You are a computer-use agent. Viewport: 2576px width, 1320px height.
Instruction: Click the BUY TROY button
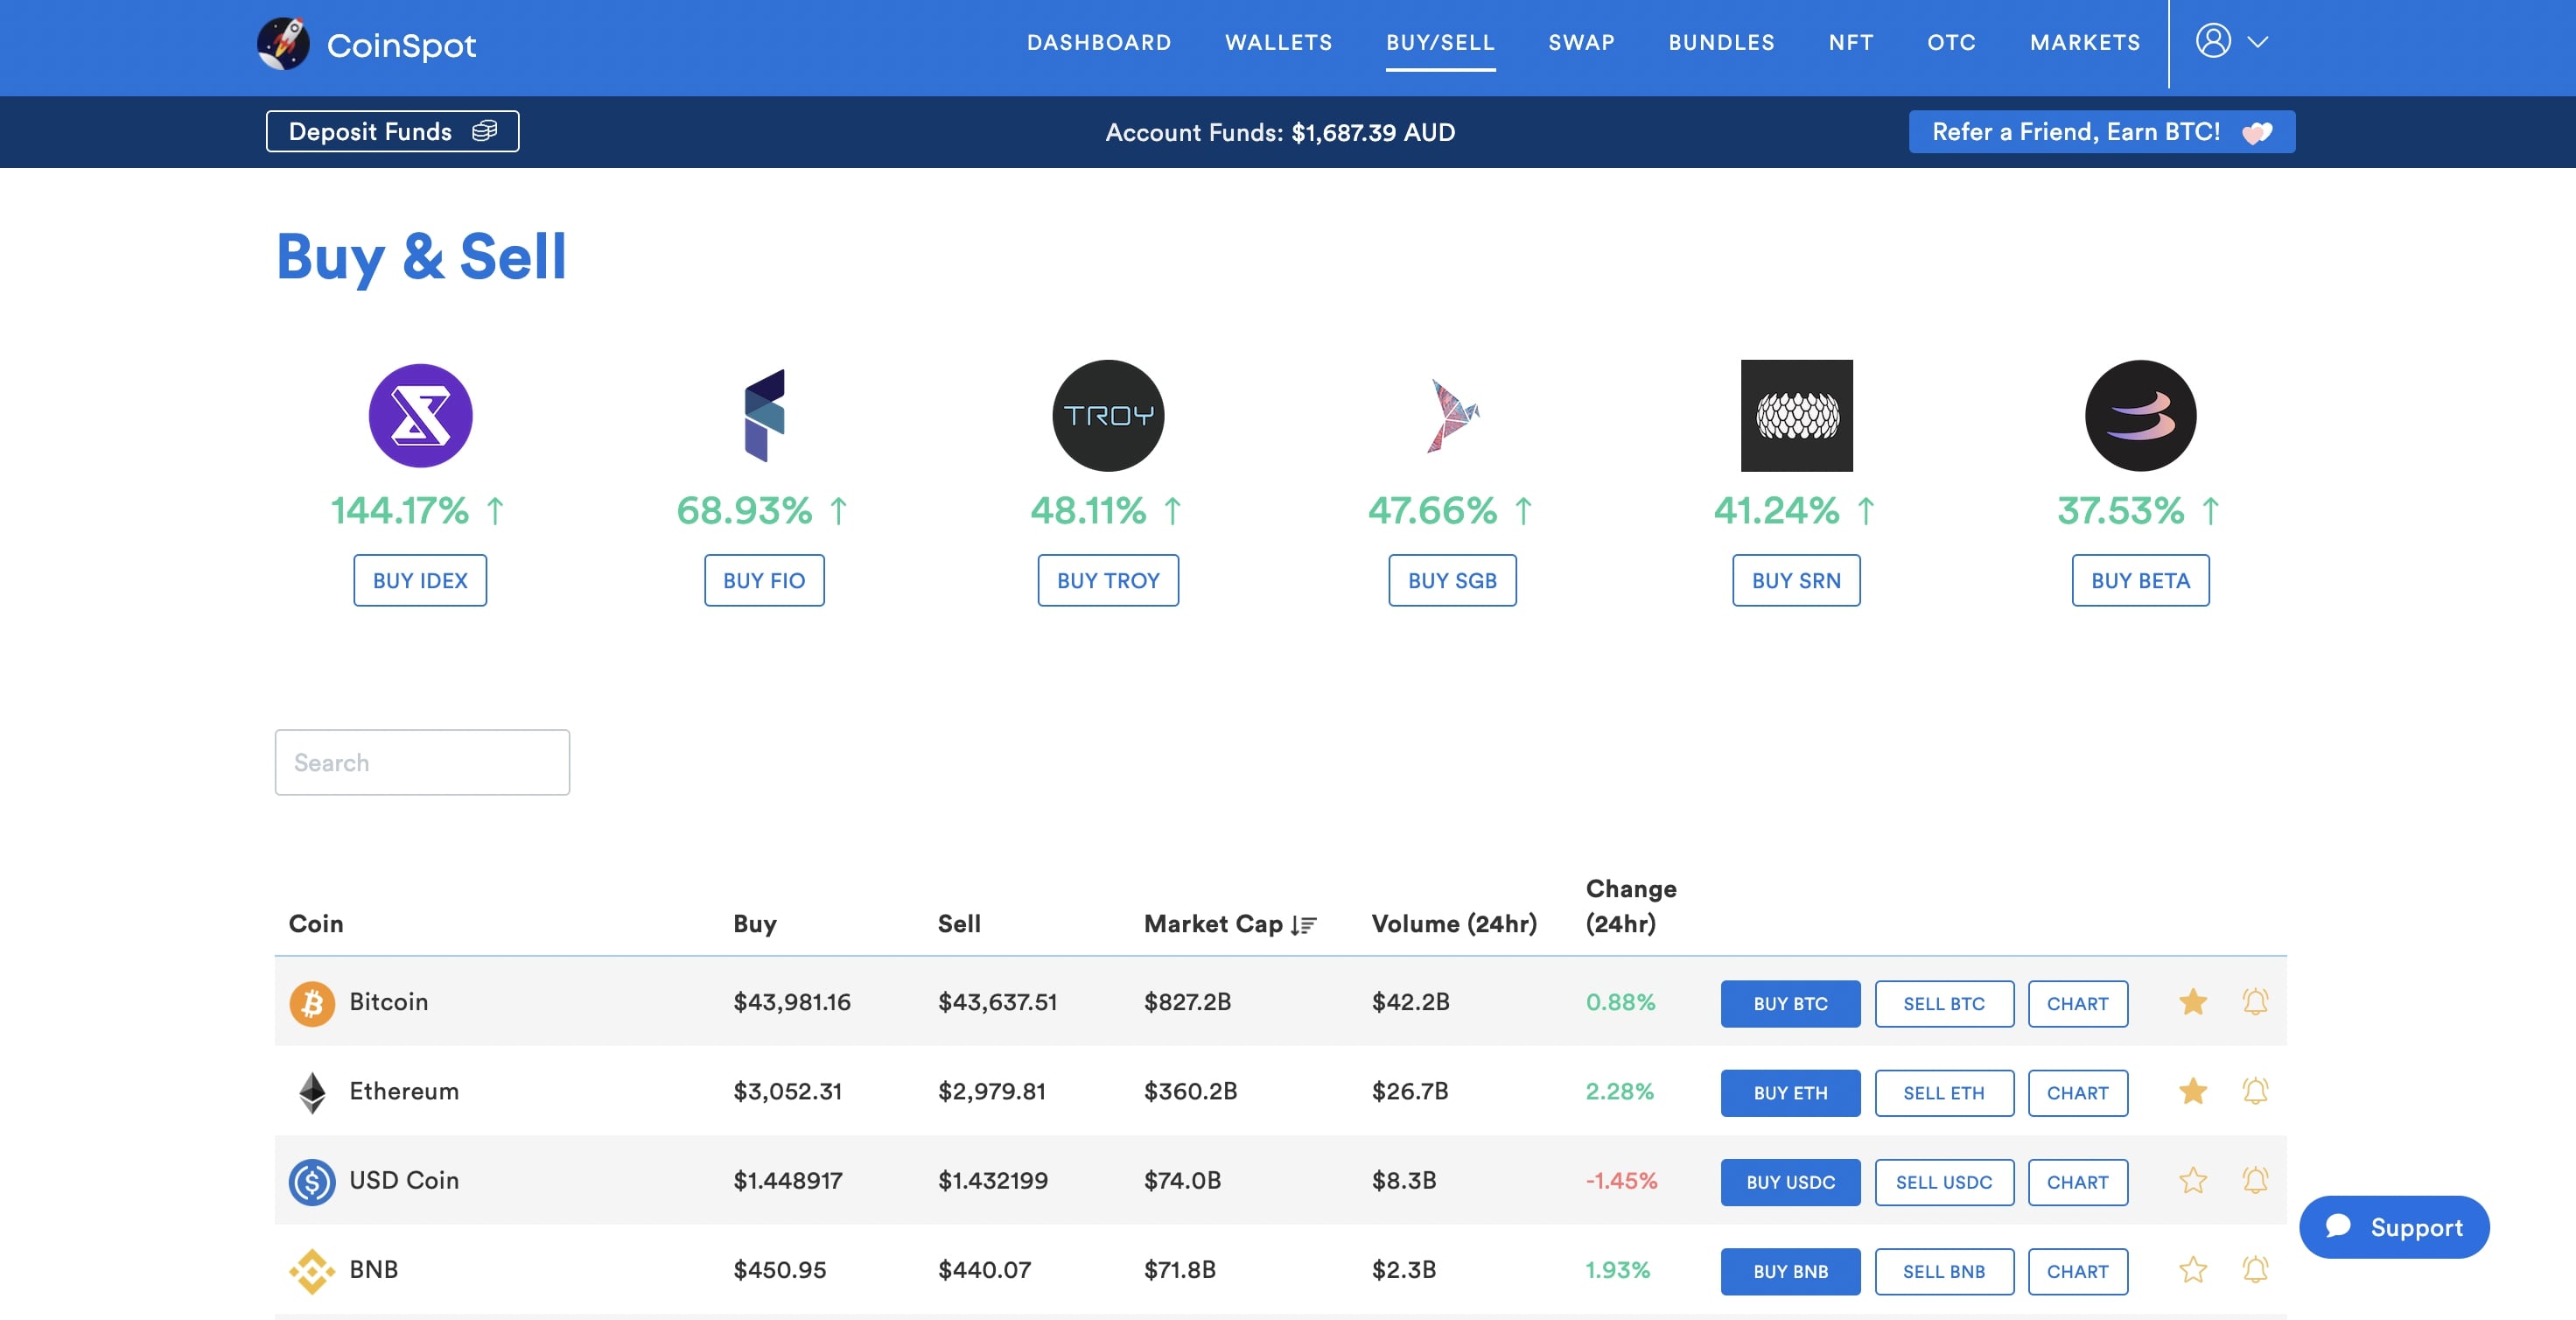point(1108,580)
